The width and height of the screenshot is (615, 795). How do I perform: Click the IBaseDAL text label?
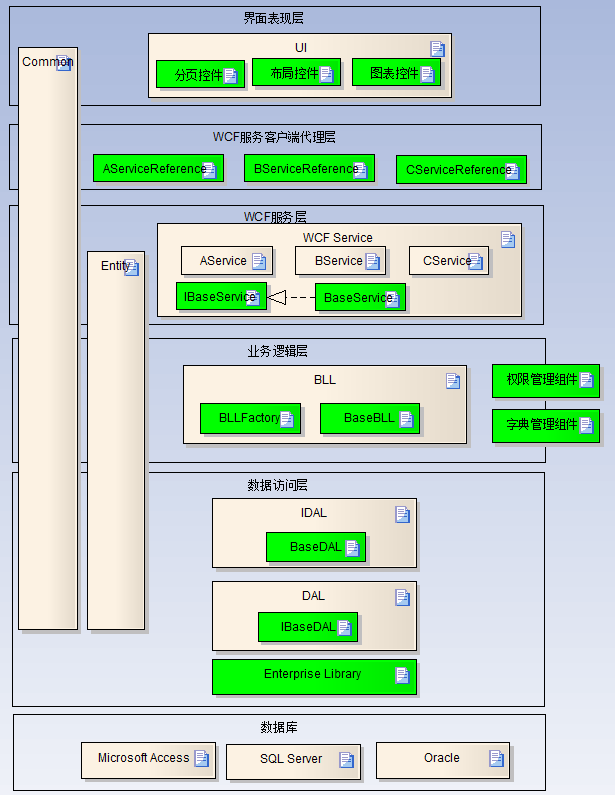[308, 627]
